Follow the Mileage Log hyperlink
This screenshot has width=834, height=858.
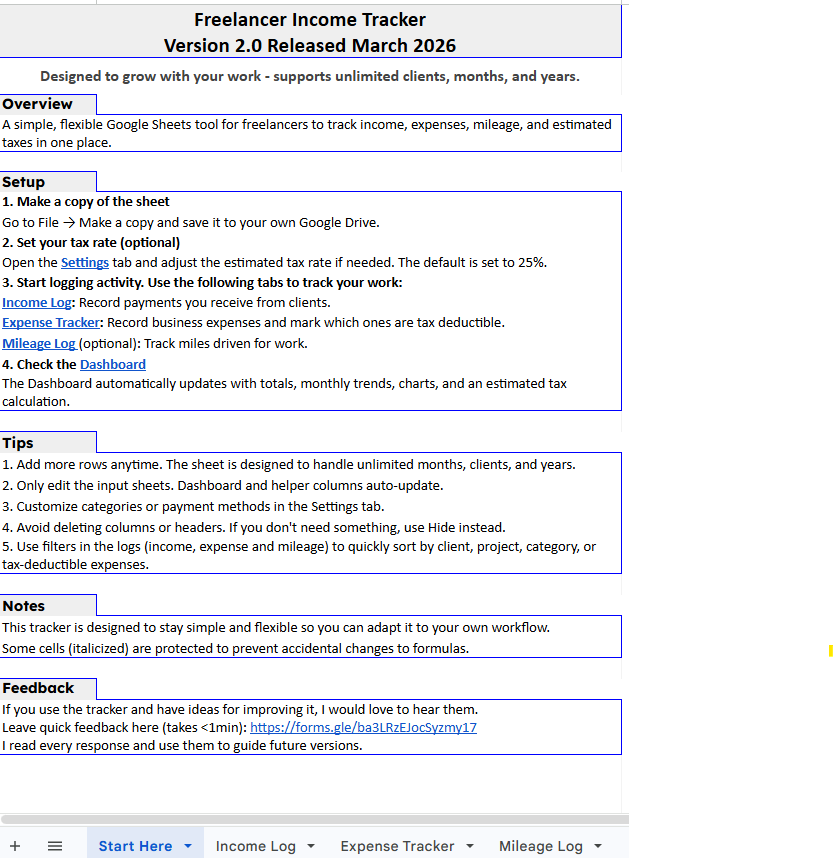pos(39,344)
